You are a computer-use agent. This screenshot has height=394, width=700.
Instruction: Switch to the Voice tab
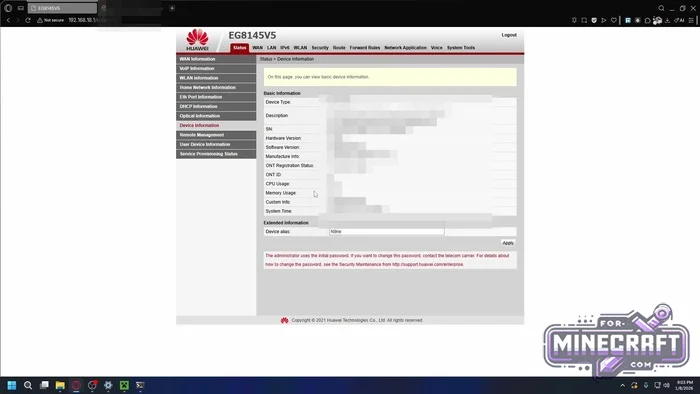437,48
